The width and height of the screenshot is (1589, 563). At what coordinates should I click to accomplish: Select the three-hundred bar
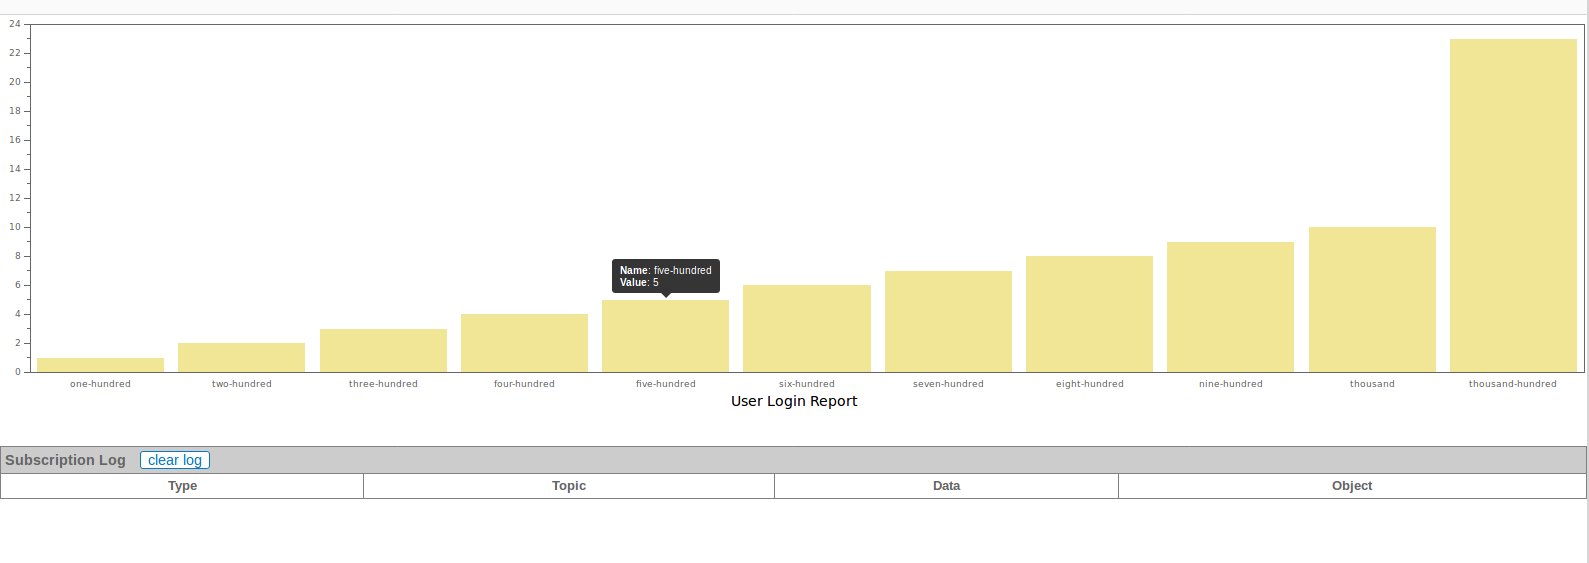[383, 351]
